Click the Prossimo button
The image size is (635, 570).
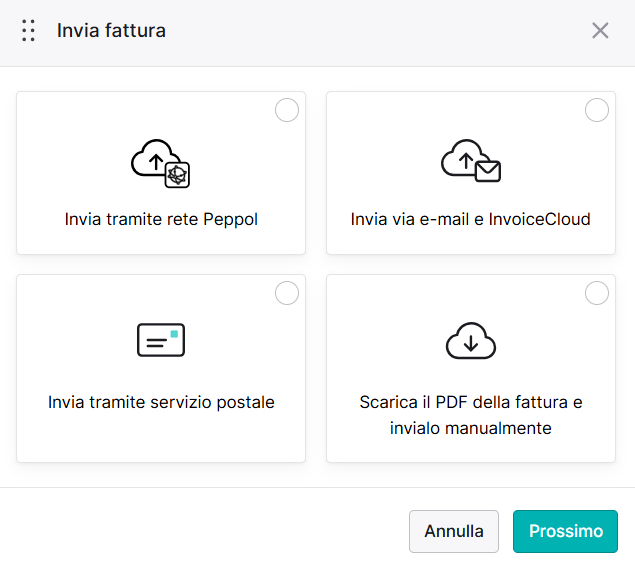[565, 531]
